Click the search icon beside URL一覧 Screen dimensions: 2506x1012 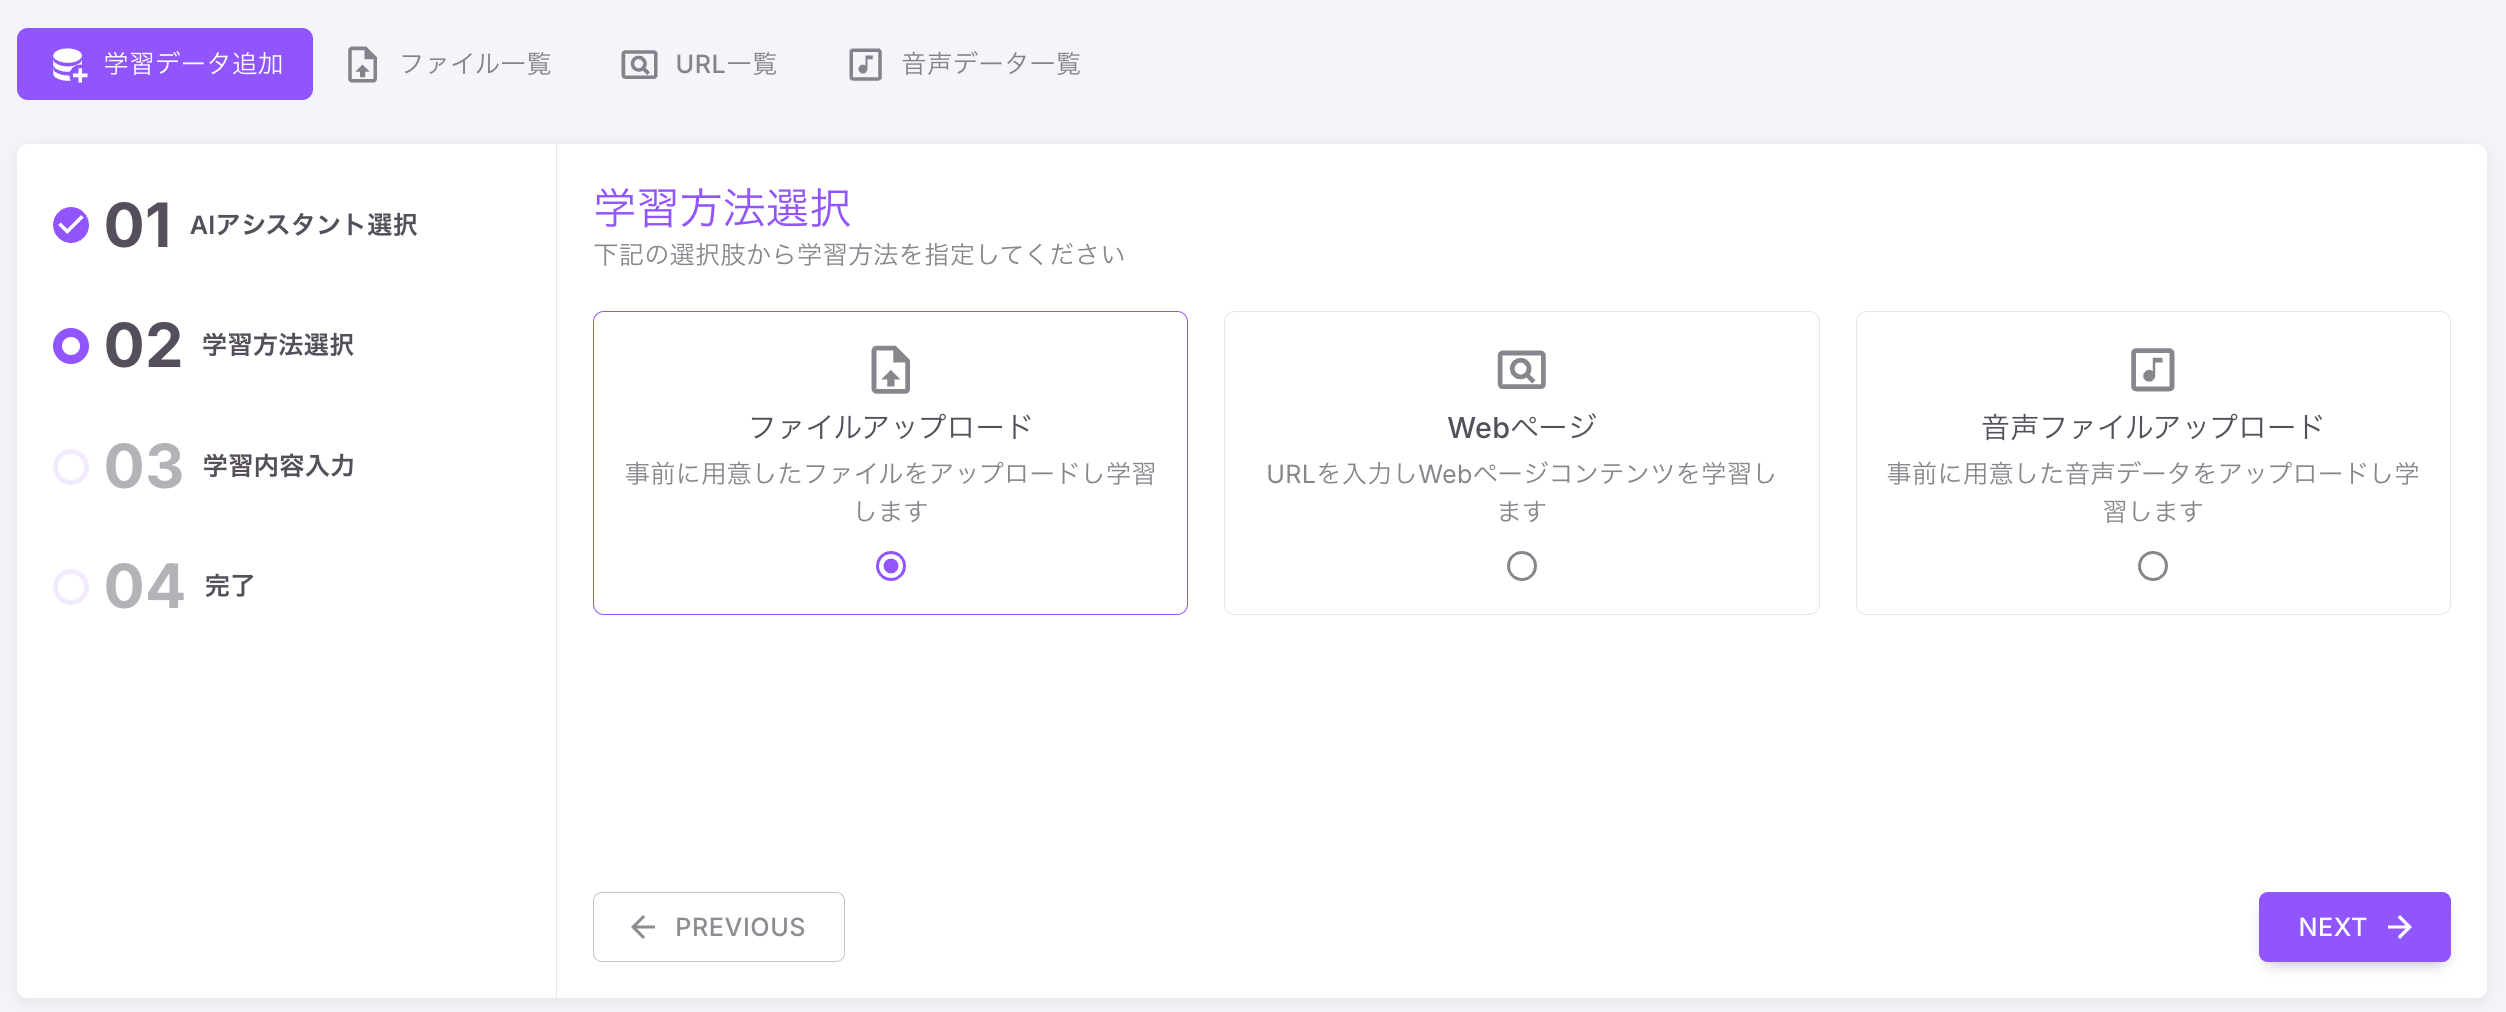click(639, 65)
